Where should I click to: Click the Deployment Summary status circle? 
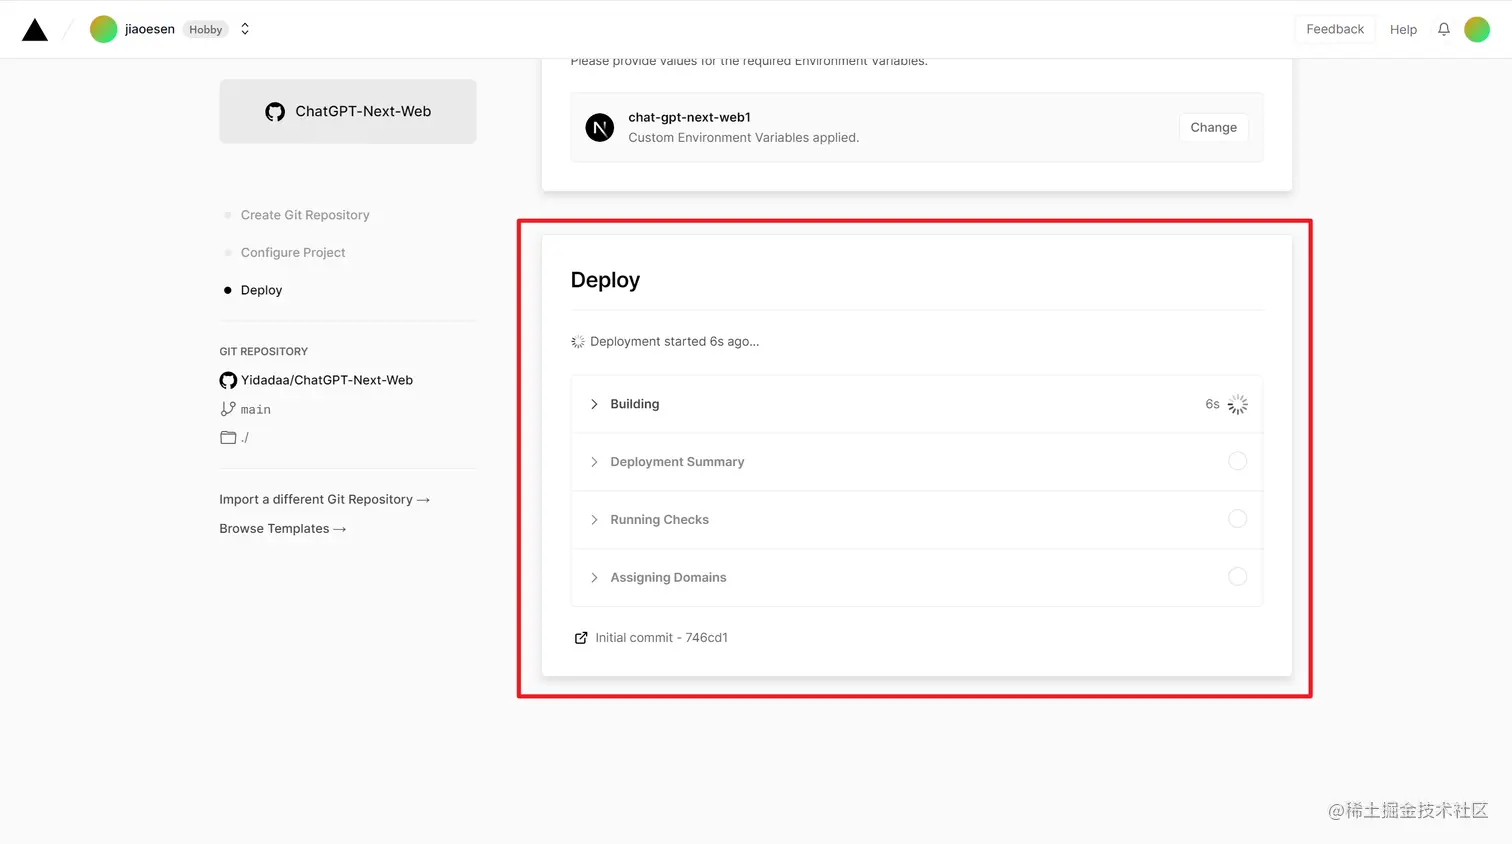coord(1238,461)
